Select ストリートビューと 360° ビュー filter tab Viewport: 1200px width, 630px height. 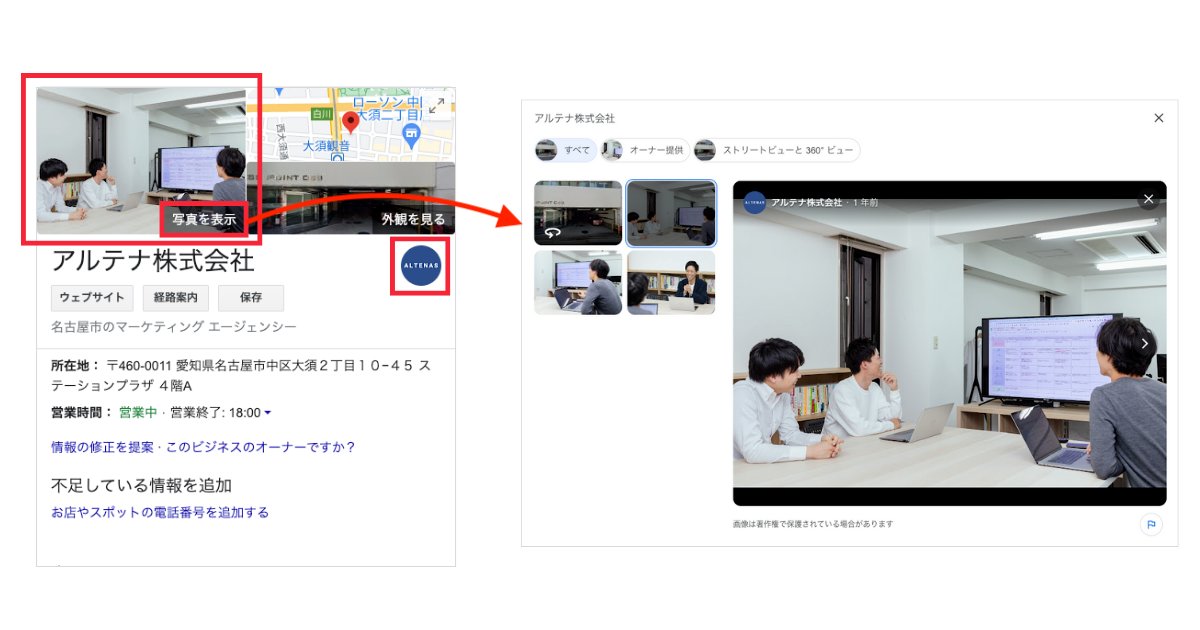coord(777,150)
